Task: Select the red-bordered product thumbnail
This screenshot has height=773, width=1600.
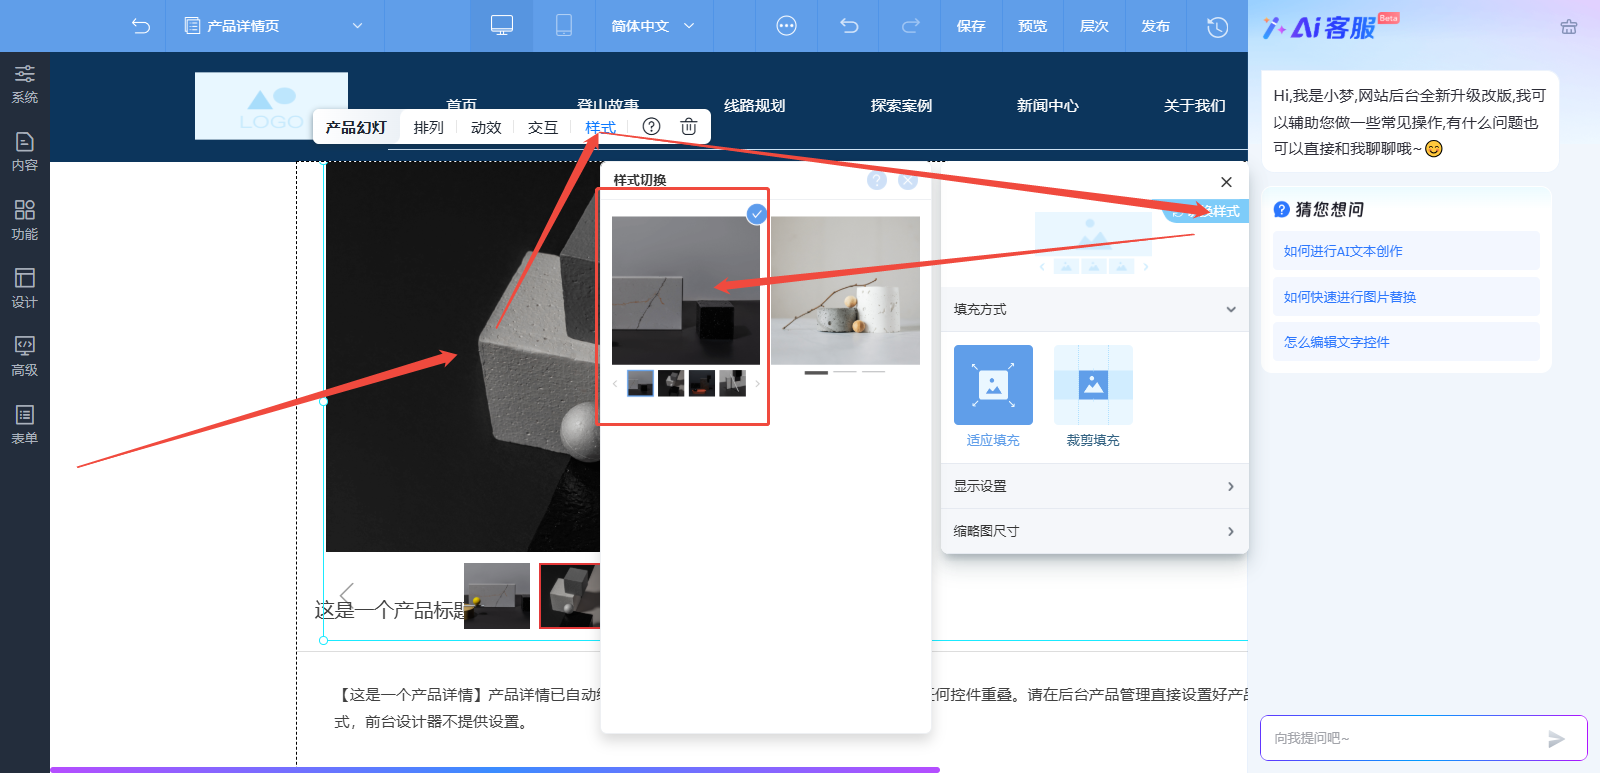Action: (570, 596)
